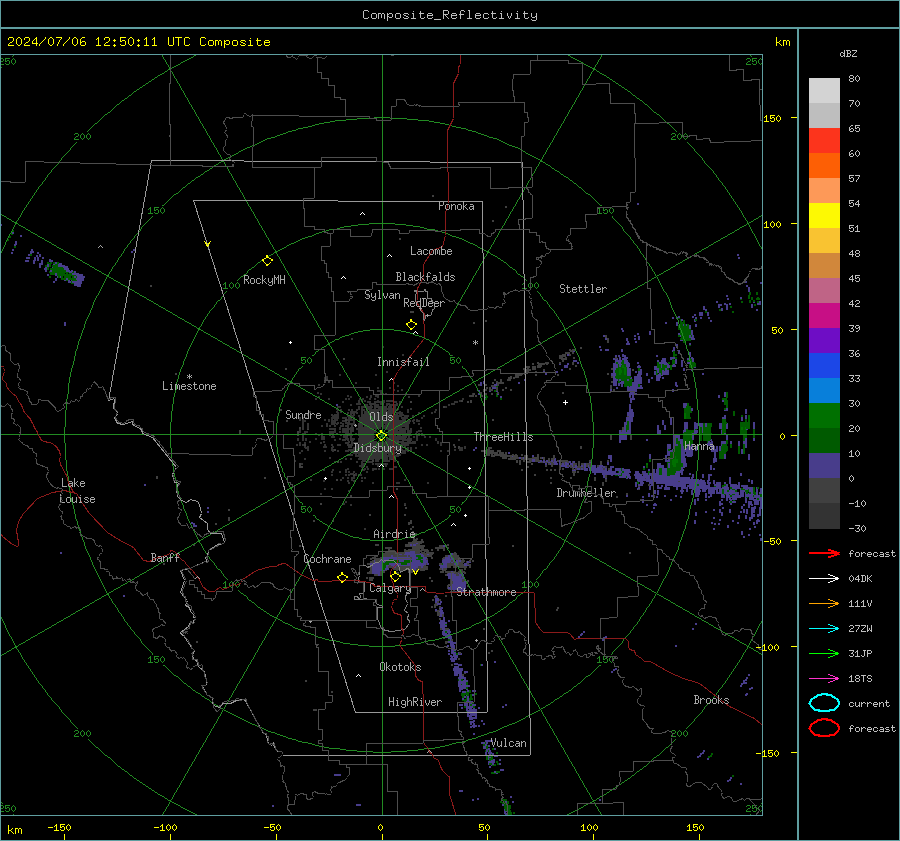The image size is (900, 841).
Task: Click the yellow 54 dBZ color swatch
Action: pyautogui.click(x=824, y=215)
